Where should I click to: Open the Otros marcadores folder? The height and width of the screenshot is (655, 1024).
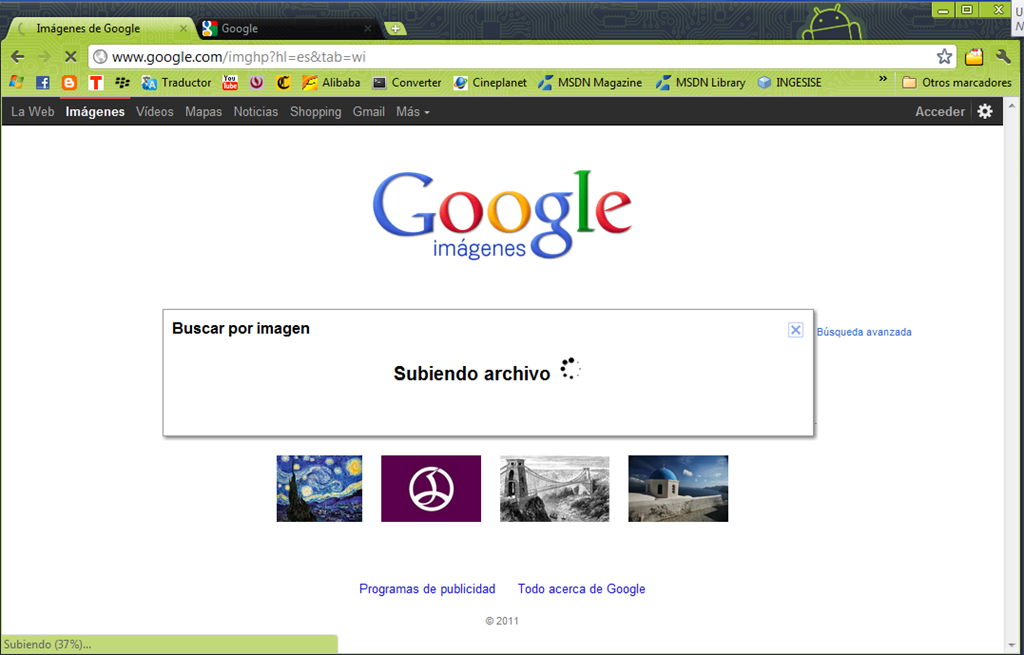tap(957, 83)
